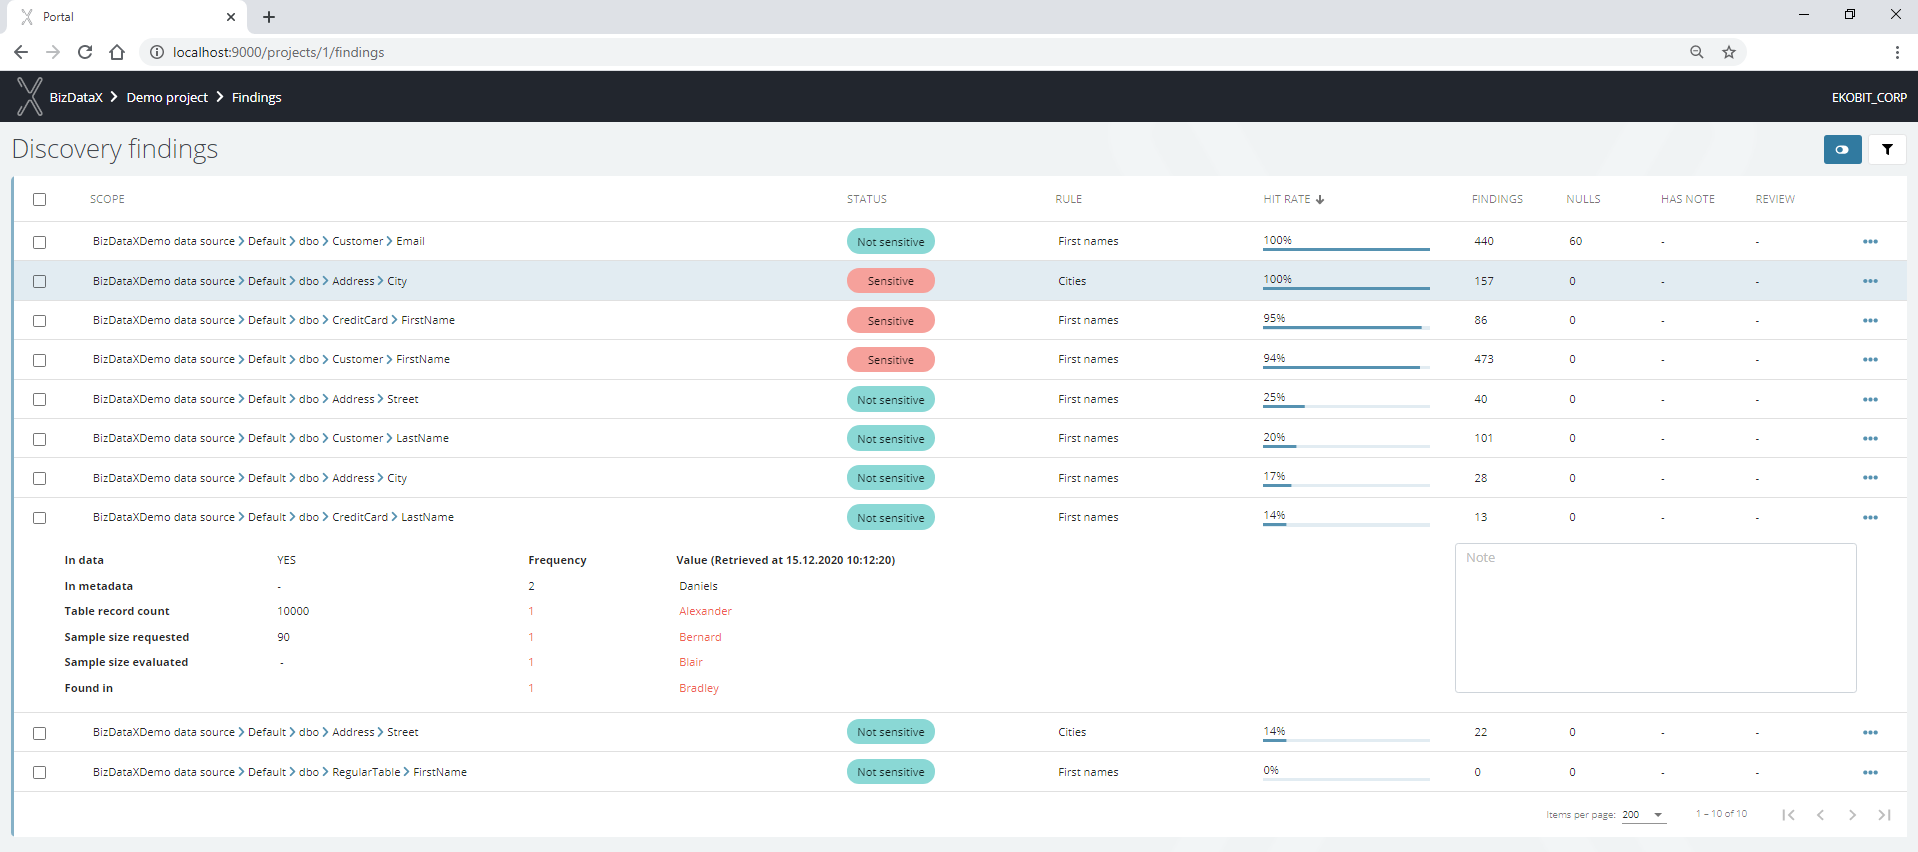The image size is (1918, 852).
Task: Open the filter funnel button
Action: tap(1887, 150)
